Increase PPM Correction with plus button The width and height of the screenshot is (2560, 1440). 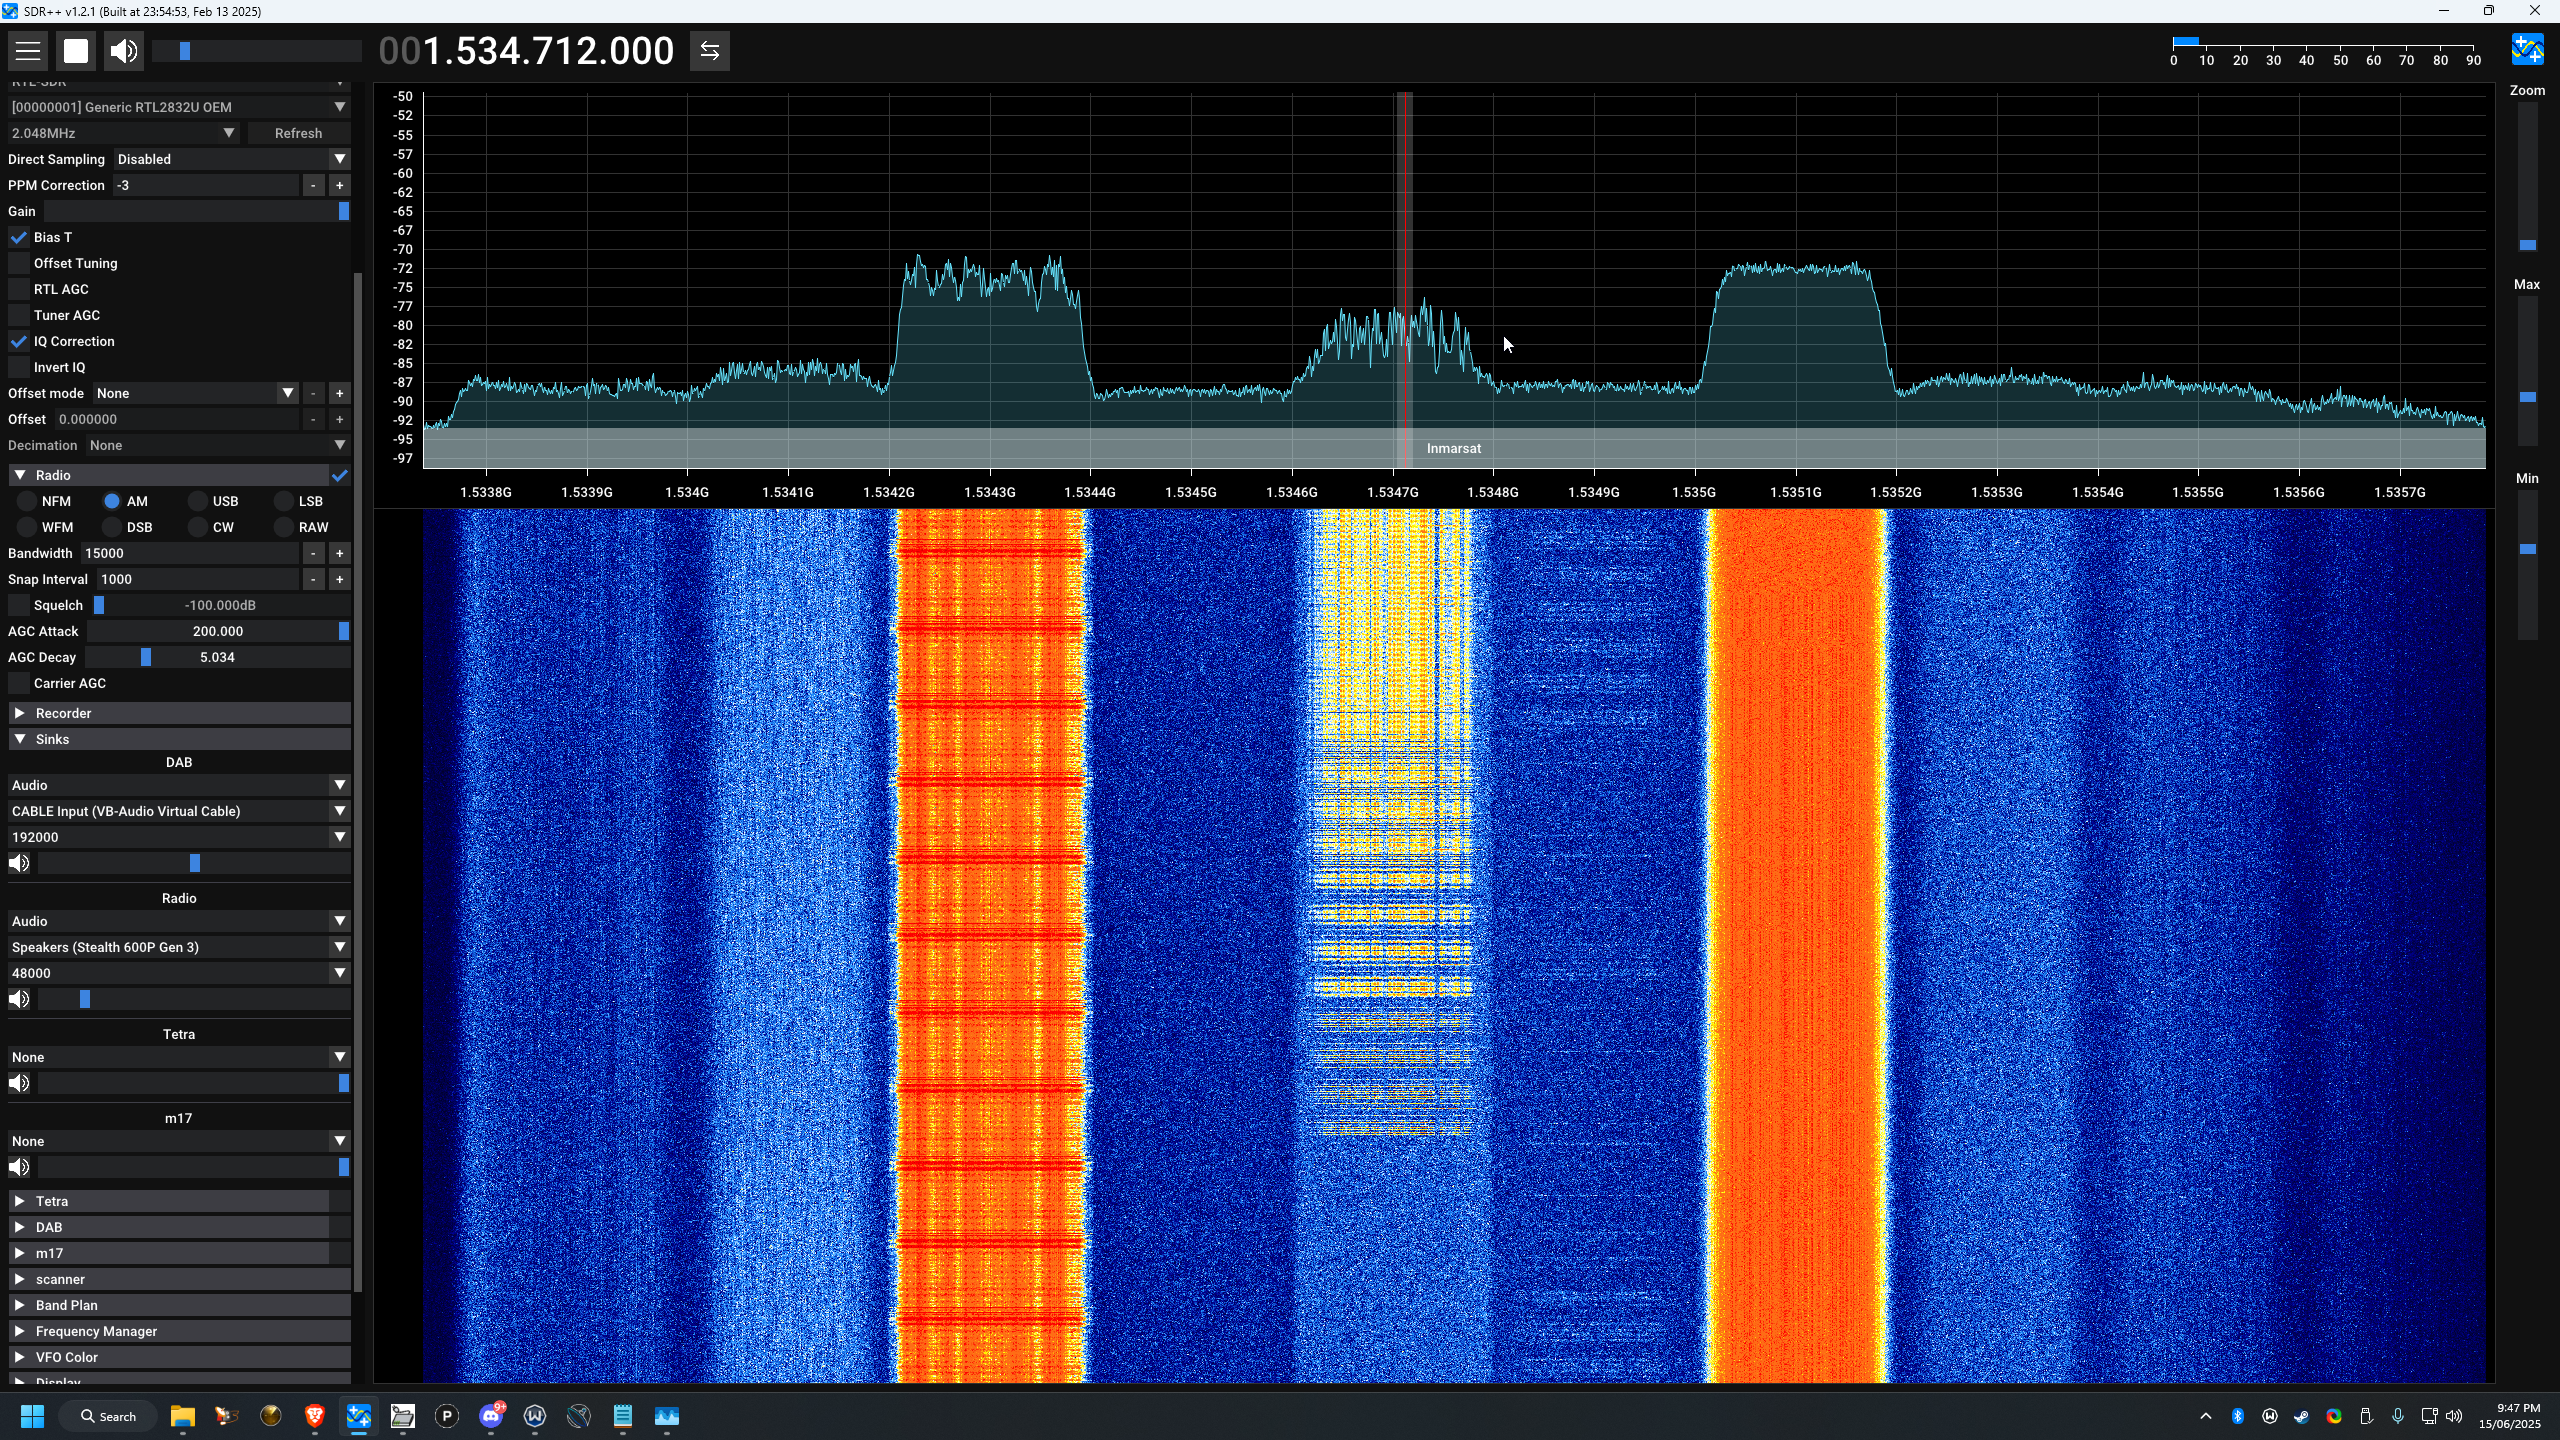(340, 185)
